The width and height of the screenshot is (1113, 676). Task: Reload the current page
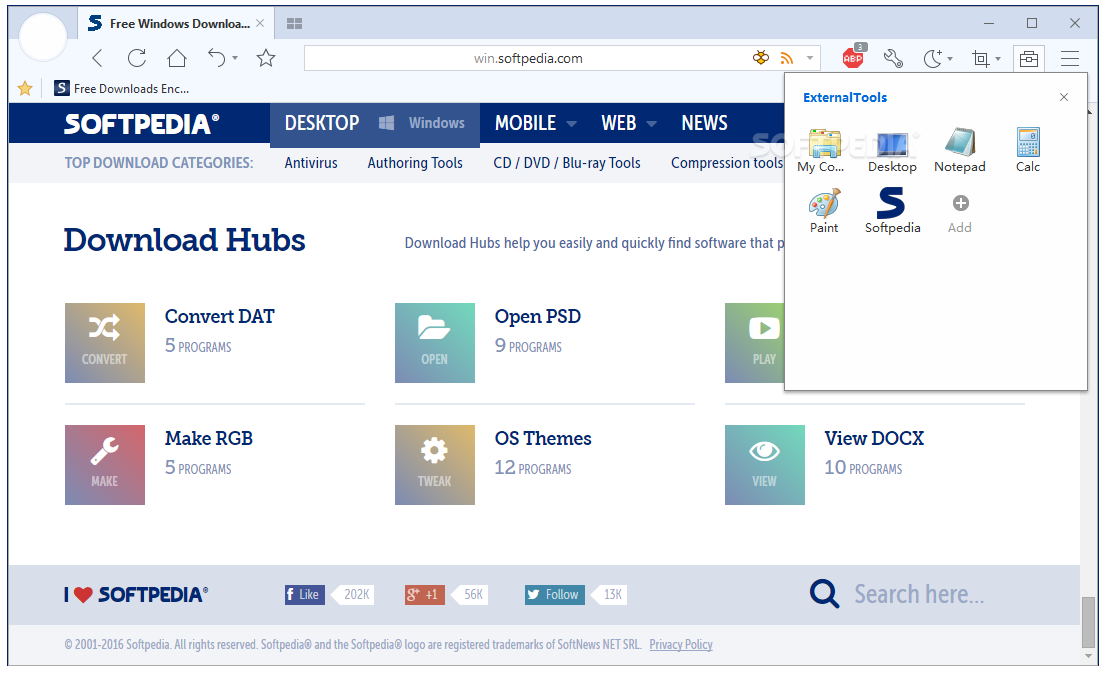pyautogui.click(x=136, y=58)
